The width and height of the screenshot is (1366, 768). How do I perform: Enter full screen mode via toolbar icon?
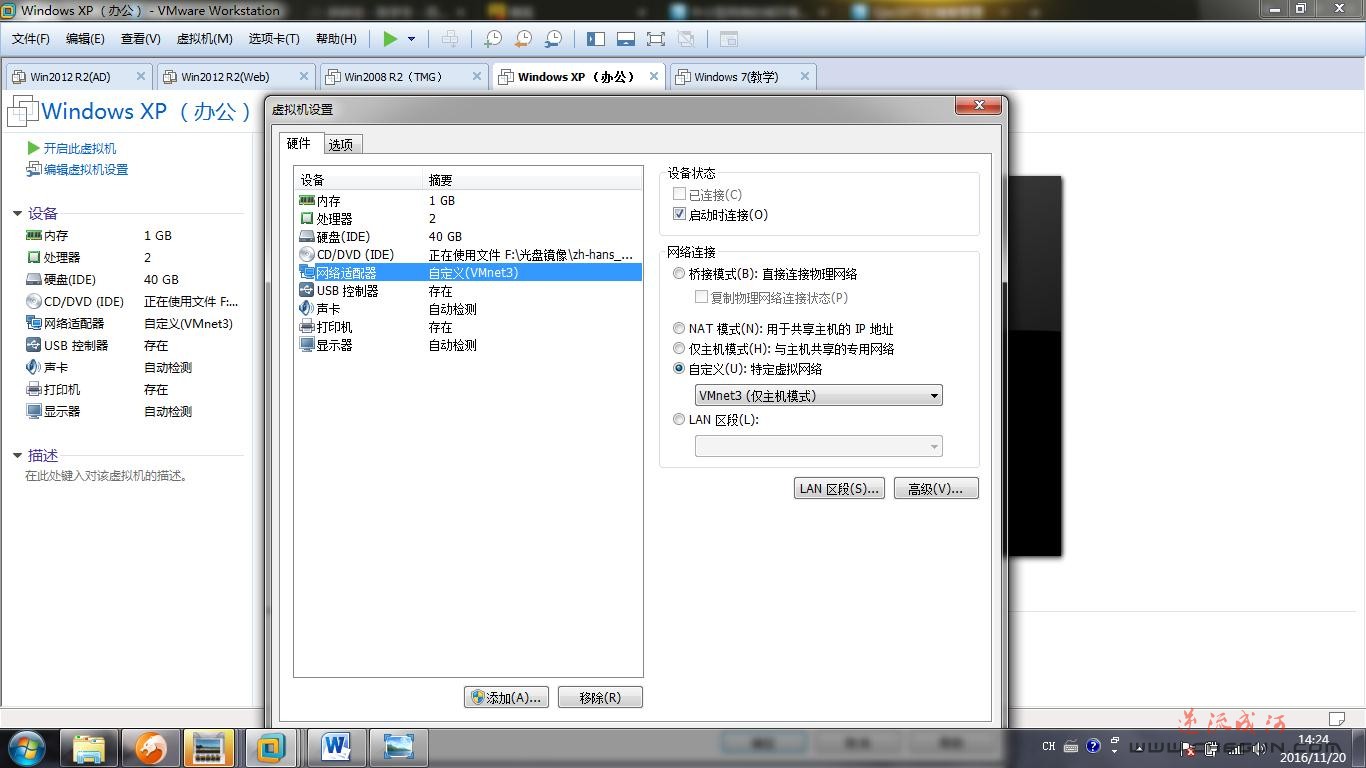pyautogui.click(x=656, y=39)
